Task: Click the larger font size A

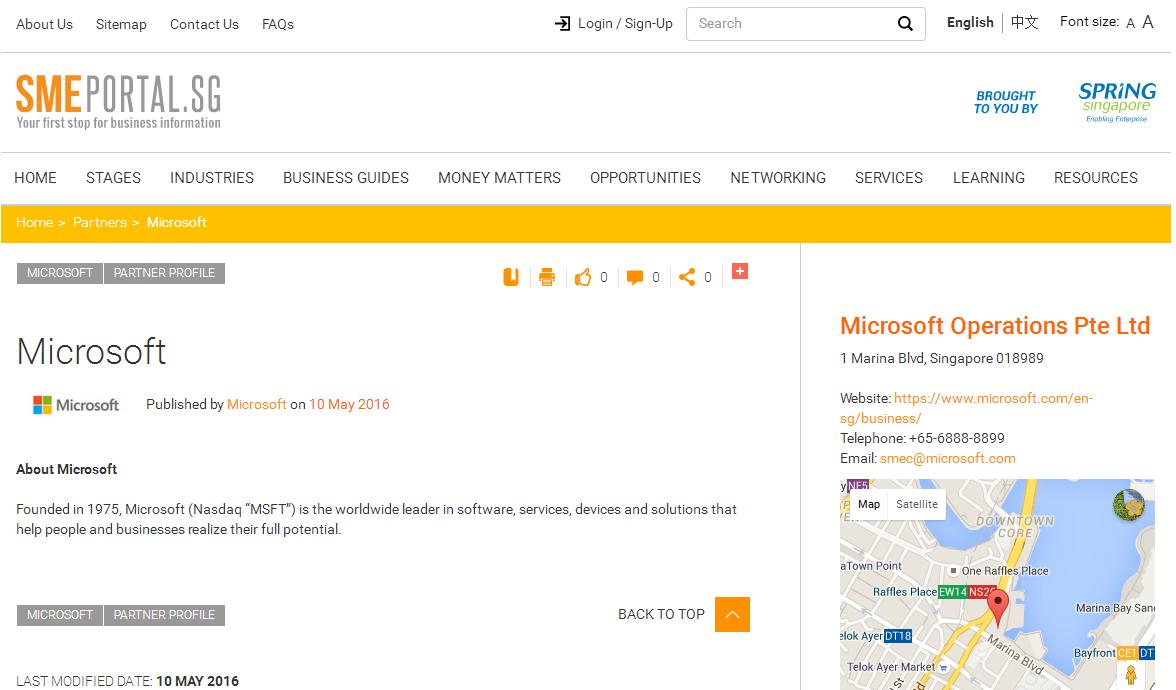Action: coord(1148,22)
